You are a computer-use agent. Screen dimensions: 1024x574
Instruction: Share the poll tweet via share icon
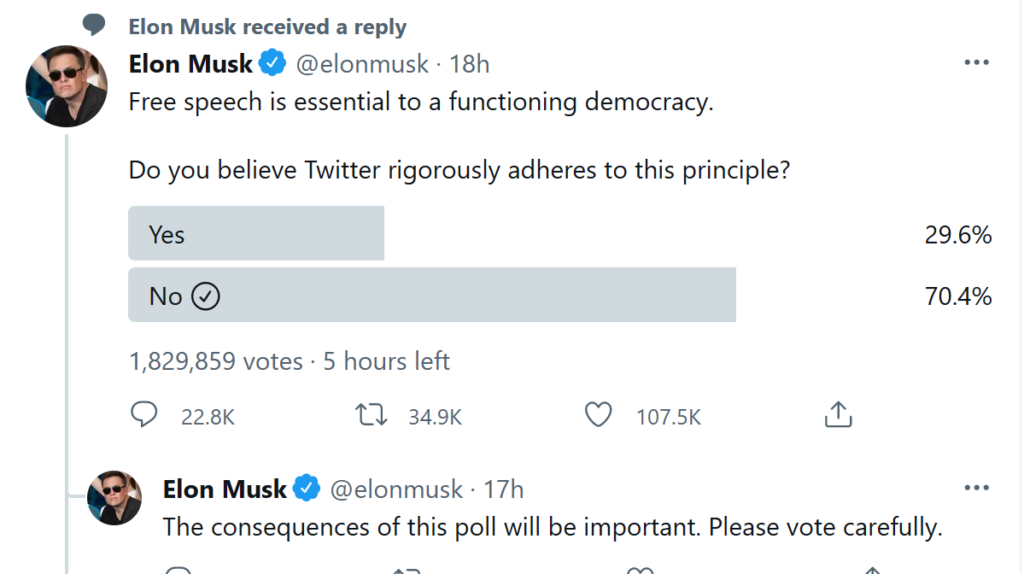click(x=838, y=415)
